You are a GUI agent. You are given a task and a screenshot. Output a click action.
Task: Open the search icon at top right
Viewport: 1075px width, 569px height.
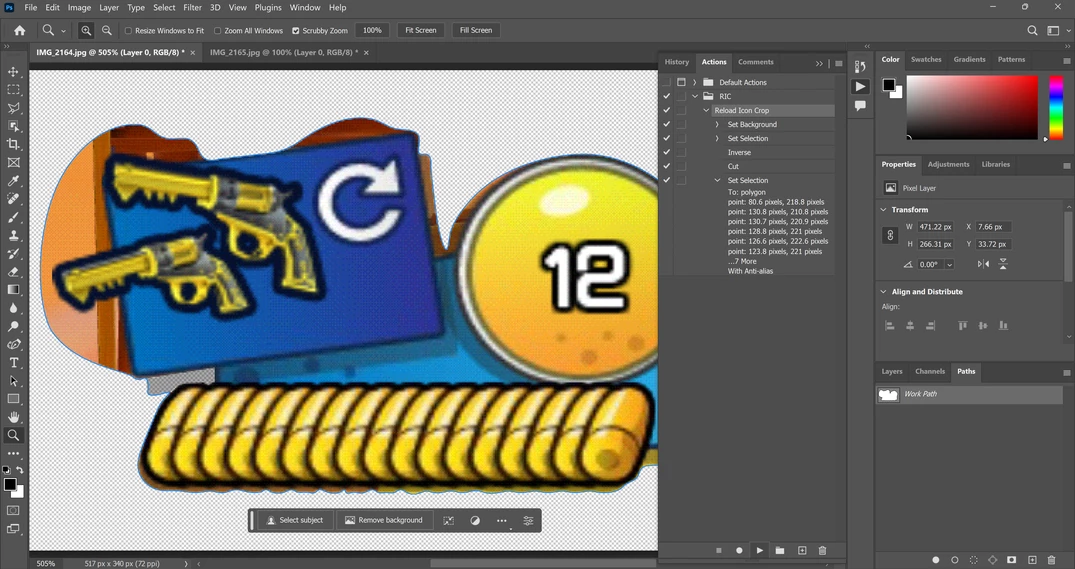point(1032,30)
